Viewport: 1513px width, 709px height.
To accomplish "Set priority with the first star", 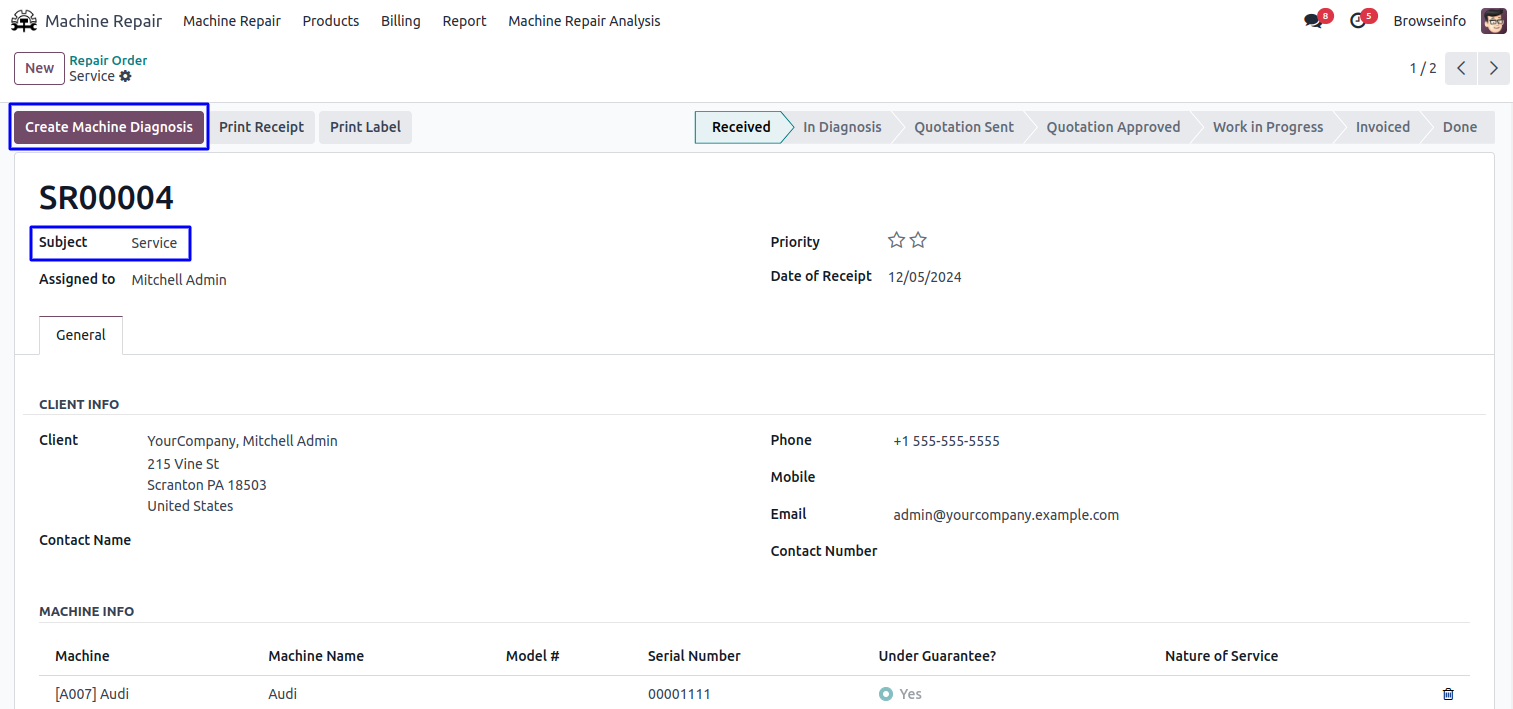I will tap(896, 241).
